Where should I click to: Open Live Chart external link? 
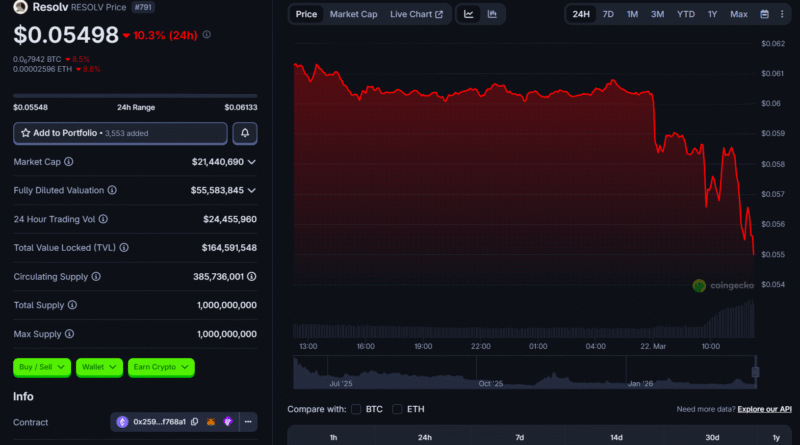coord(416,14)
